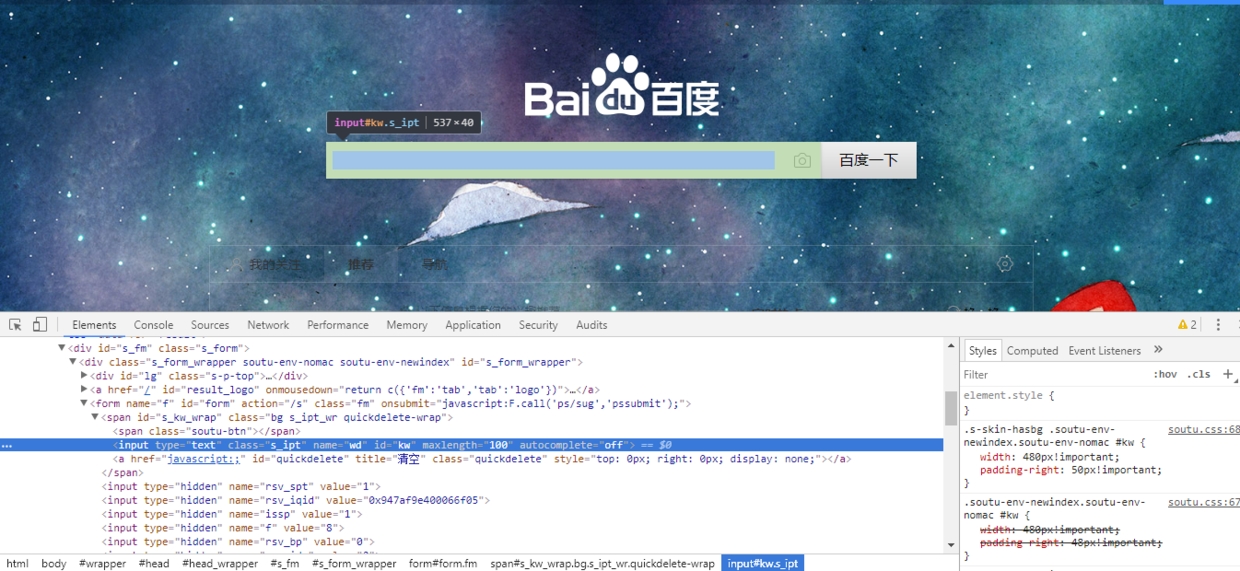Toggle the :hov element state panel

tap(1165, 374)
